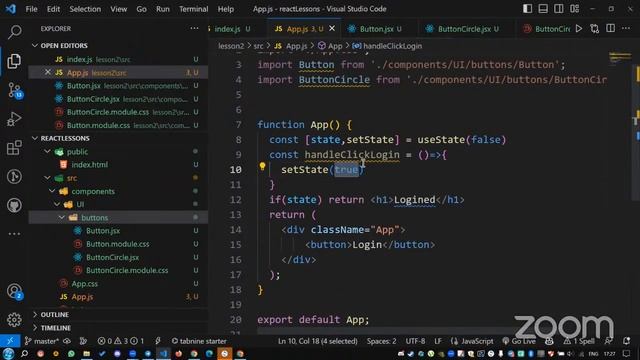Open the Extensions view icon

point(14,147)
